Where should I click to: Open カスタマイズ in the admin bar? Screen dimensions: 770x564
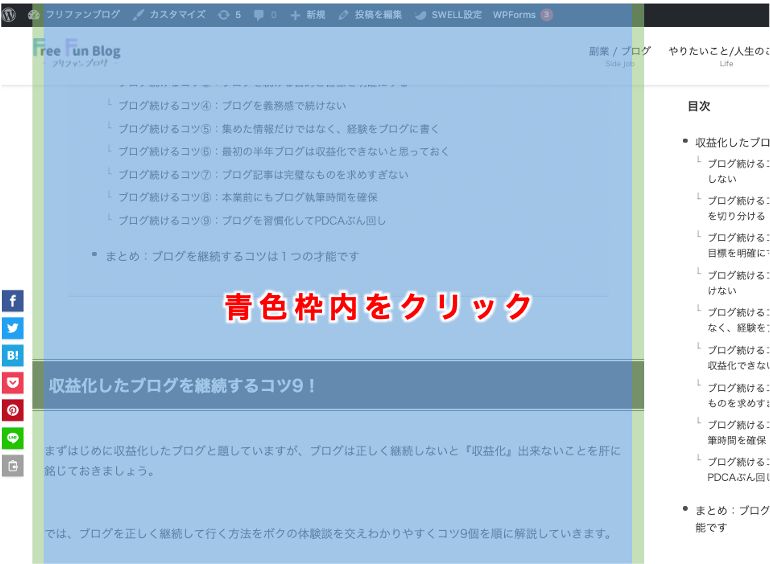tap(177, 14)
